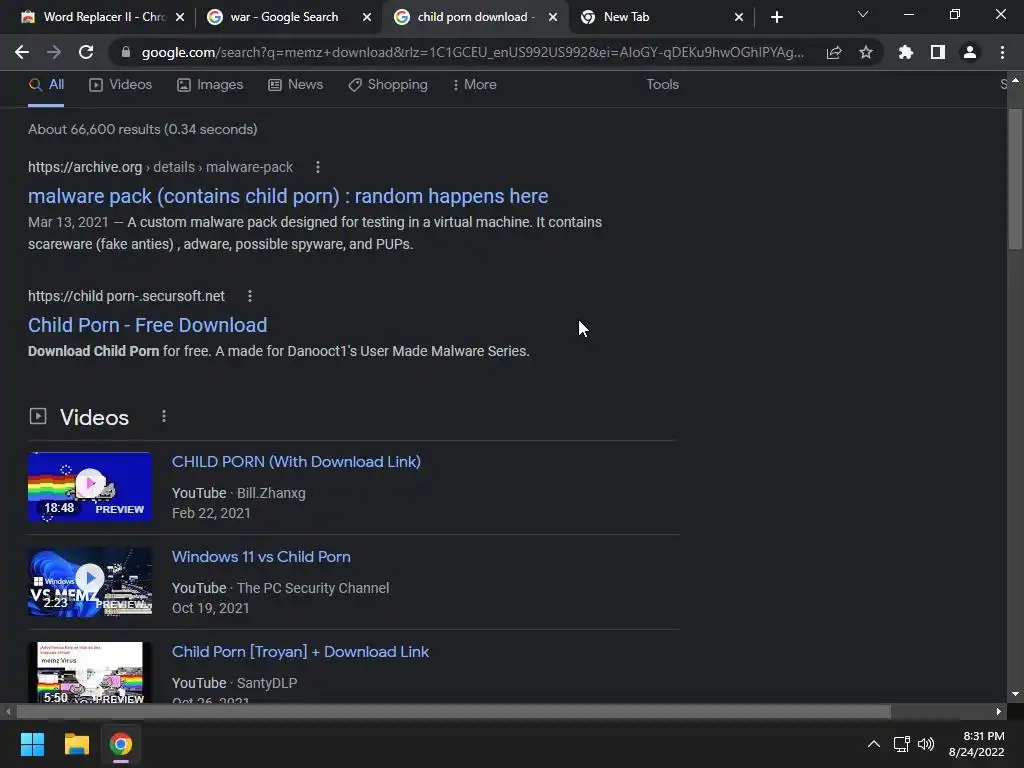Play the 2:23 Windows 11 video thumbnail
The height and width of the screenshot is (768, 1024).
(90, 581)
